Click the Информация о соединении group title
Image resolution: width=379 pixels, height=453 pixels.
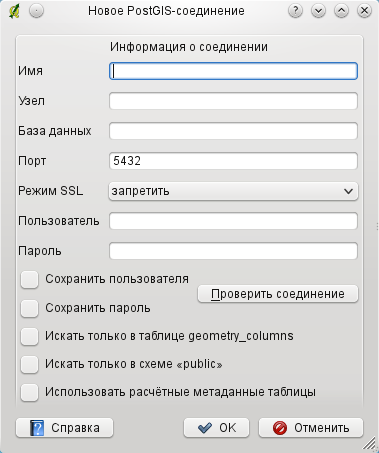pyautogui.click(x=189, y=47)
